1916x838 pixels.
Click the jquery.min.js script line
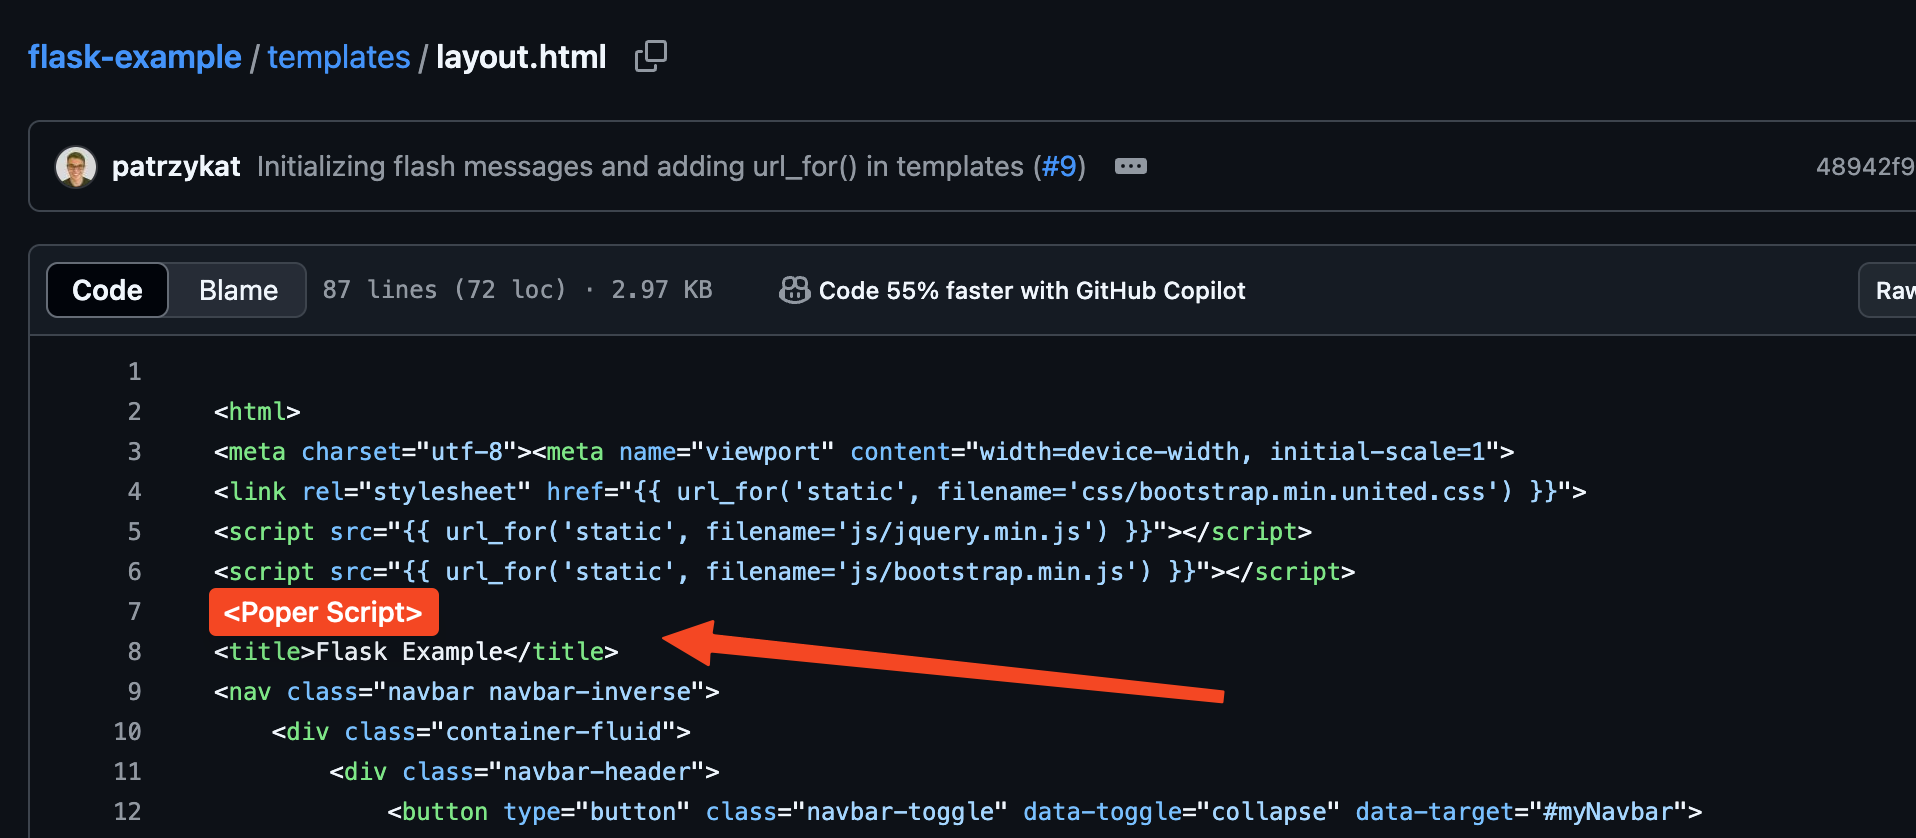(x=763, y=532)
